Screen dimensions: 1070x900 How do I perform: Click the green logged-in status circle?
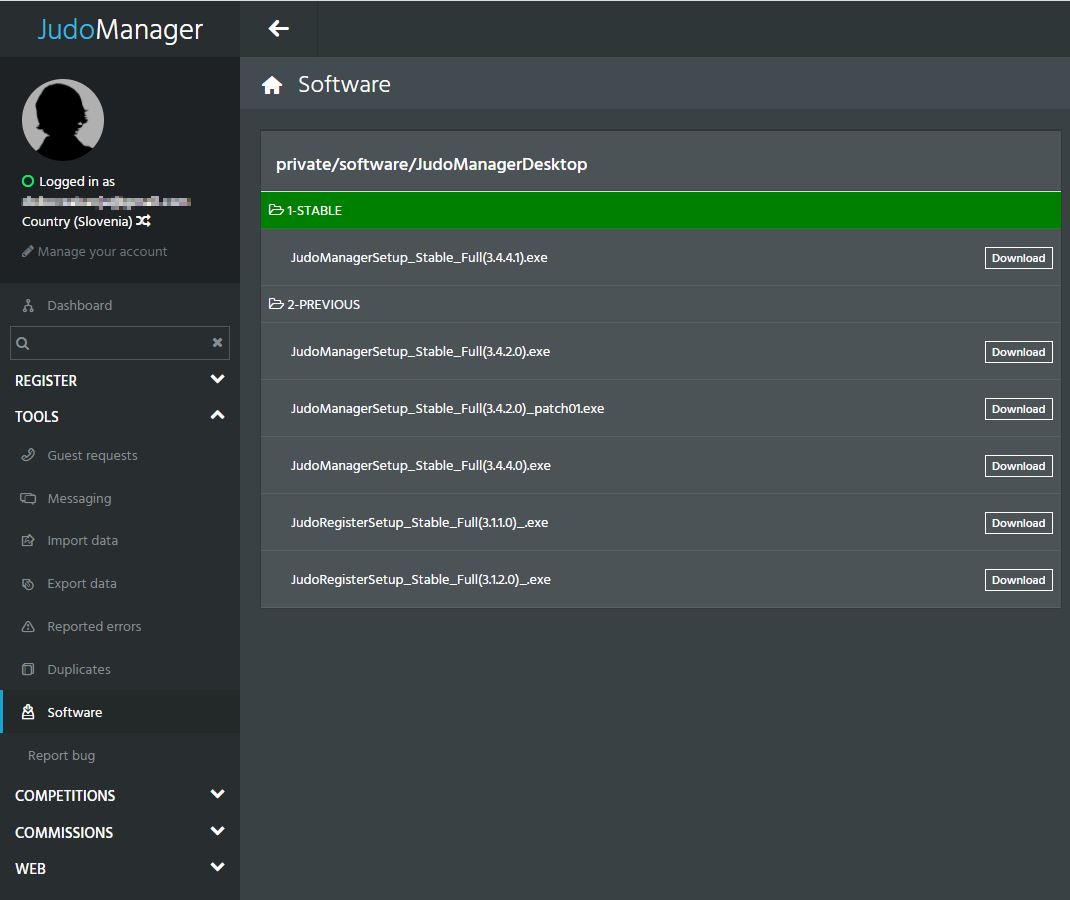point(28,181)
